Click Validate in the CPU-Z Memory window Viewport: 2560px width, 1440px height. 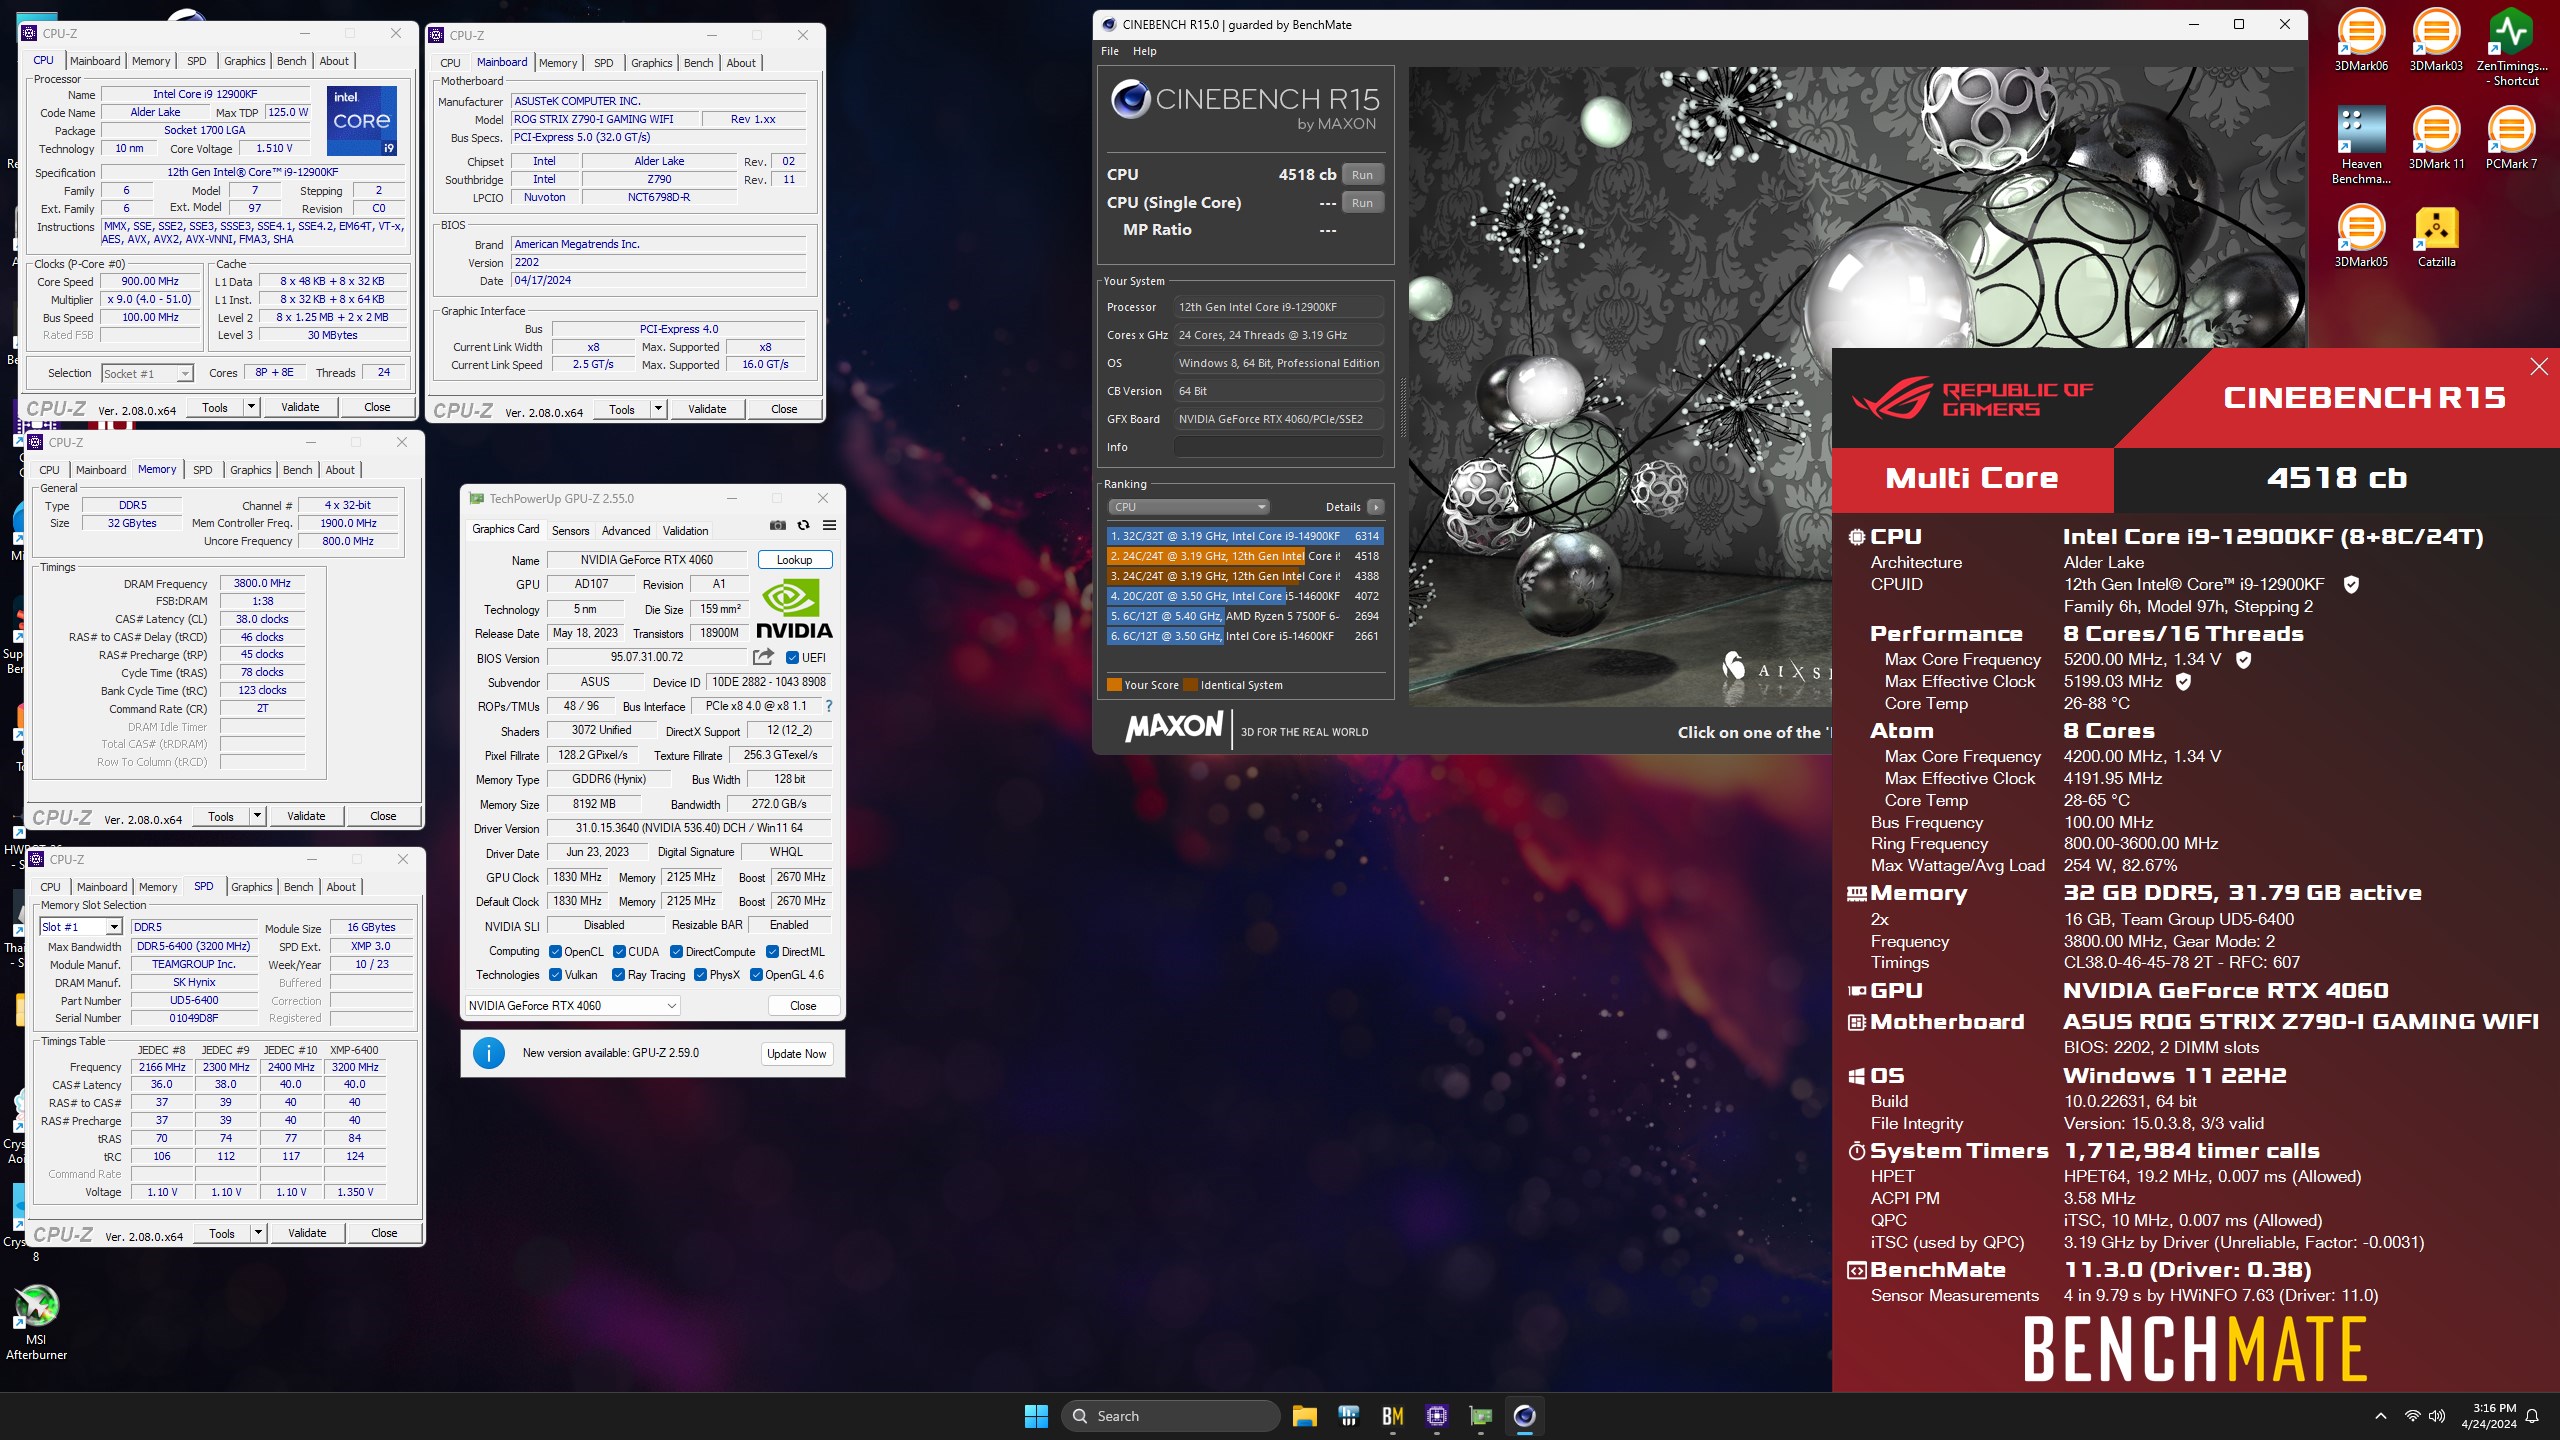tap(306, 816)
